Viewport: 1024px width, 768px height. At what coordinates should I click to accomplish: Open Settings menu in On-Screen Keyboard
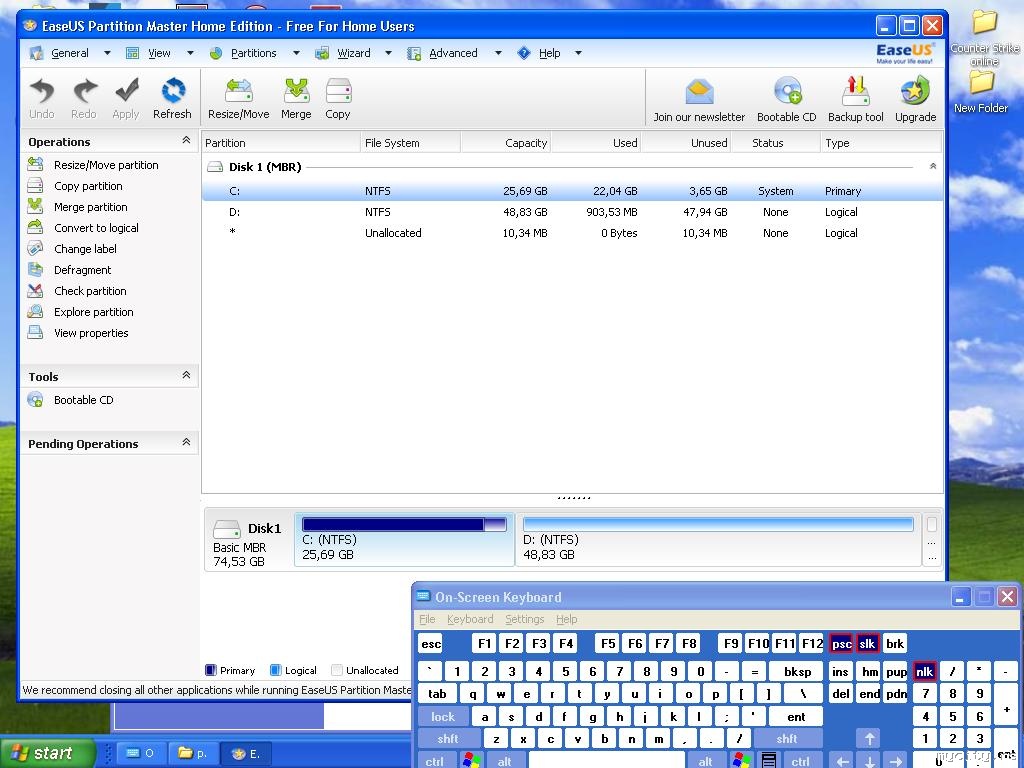pyautogui.click(x=524, y=619)
